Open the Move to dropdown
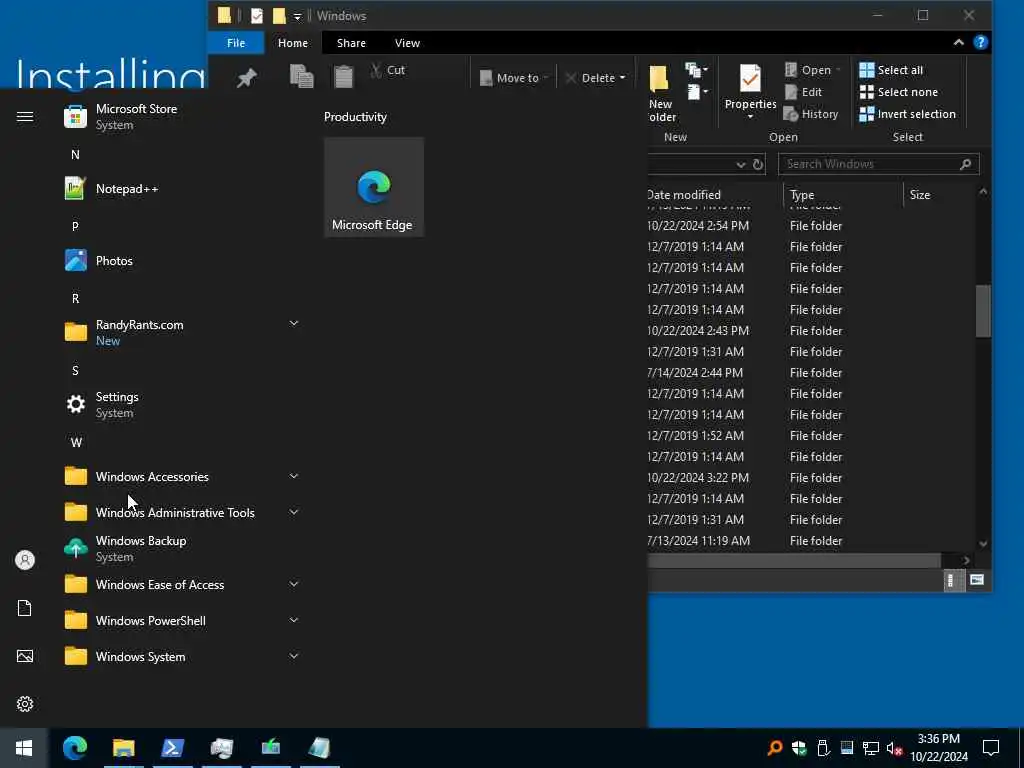 [515, 78]
